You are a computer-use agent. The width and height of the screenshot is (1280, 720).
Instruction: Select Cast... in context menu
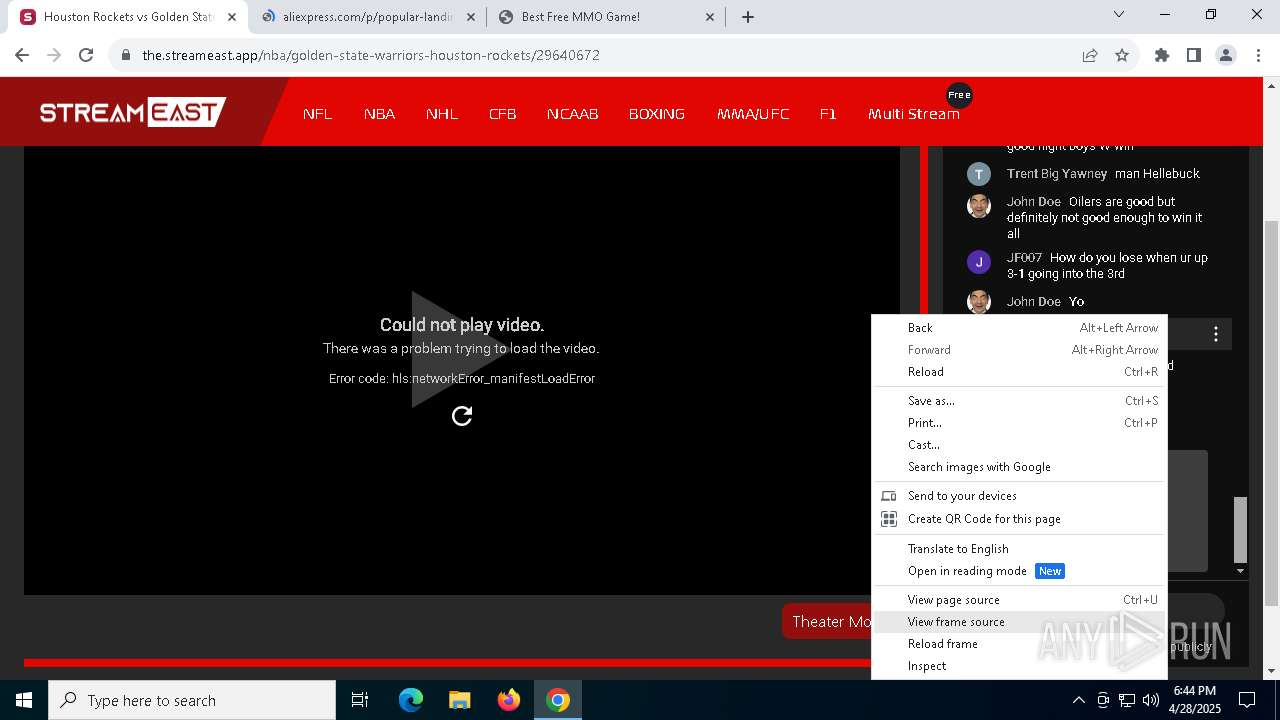pos(1019,445)
